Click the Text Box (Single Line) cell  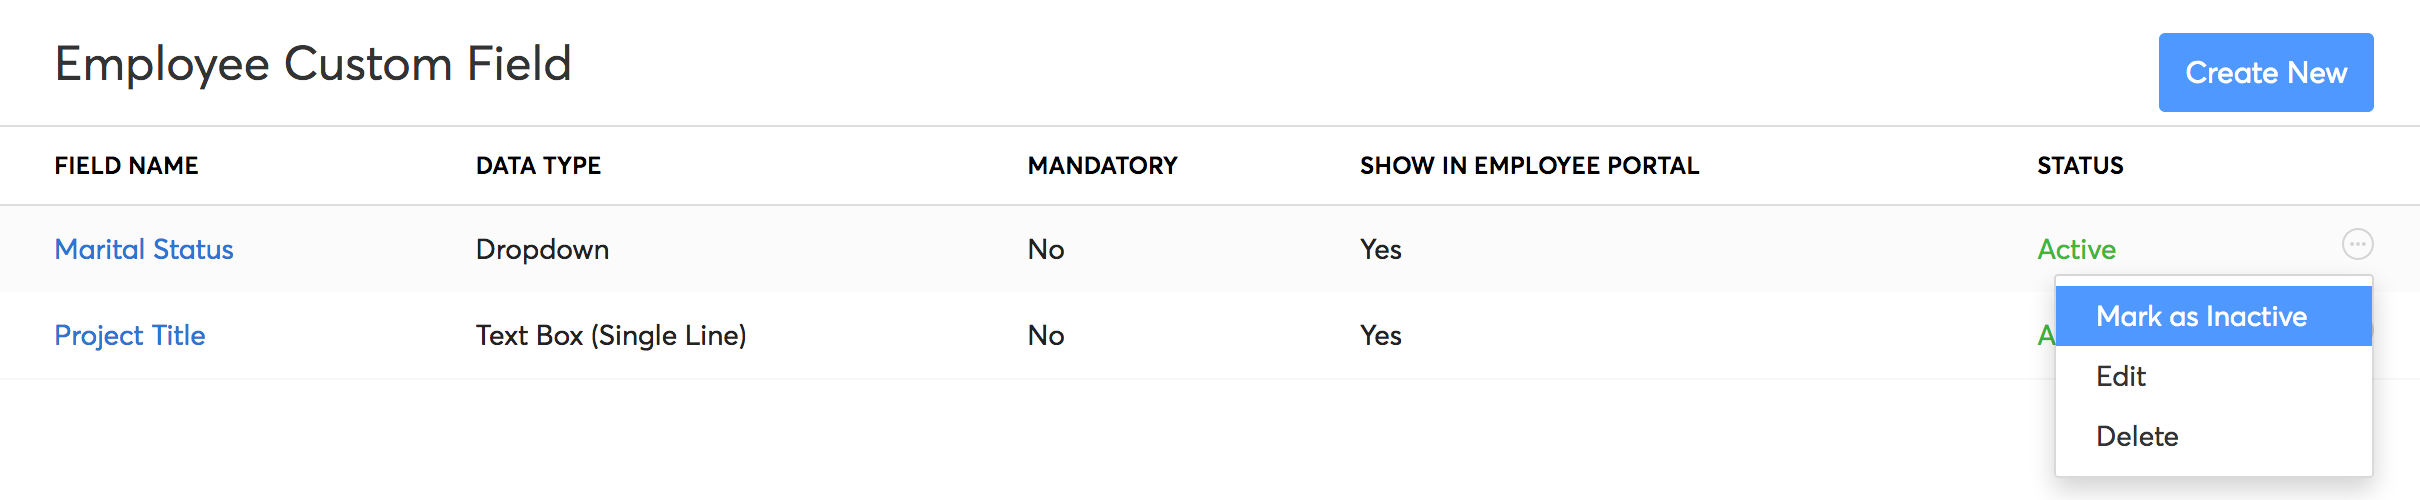pyautogui.click(x=611, y=335)
